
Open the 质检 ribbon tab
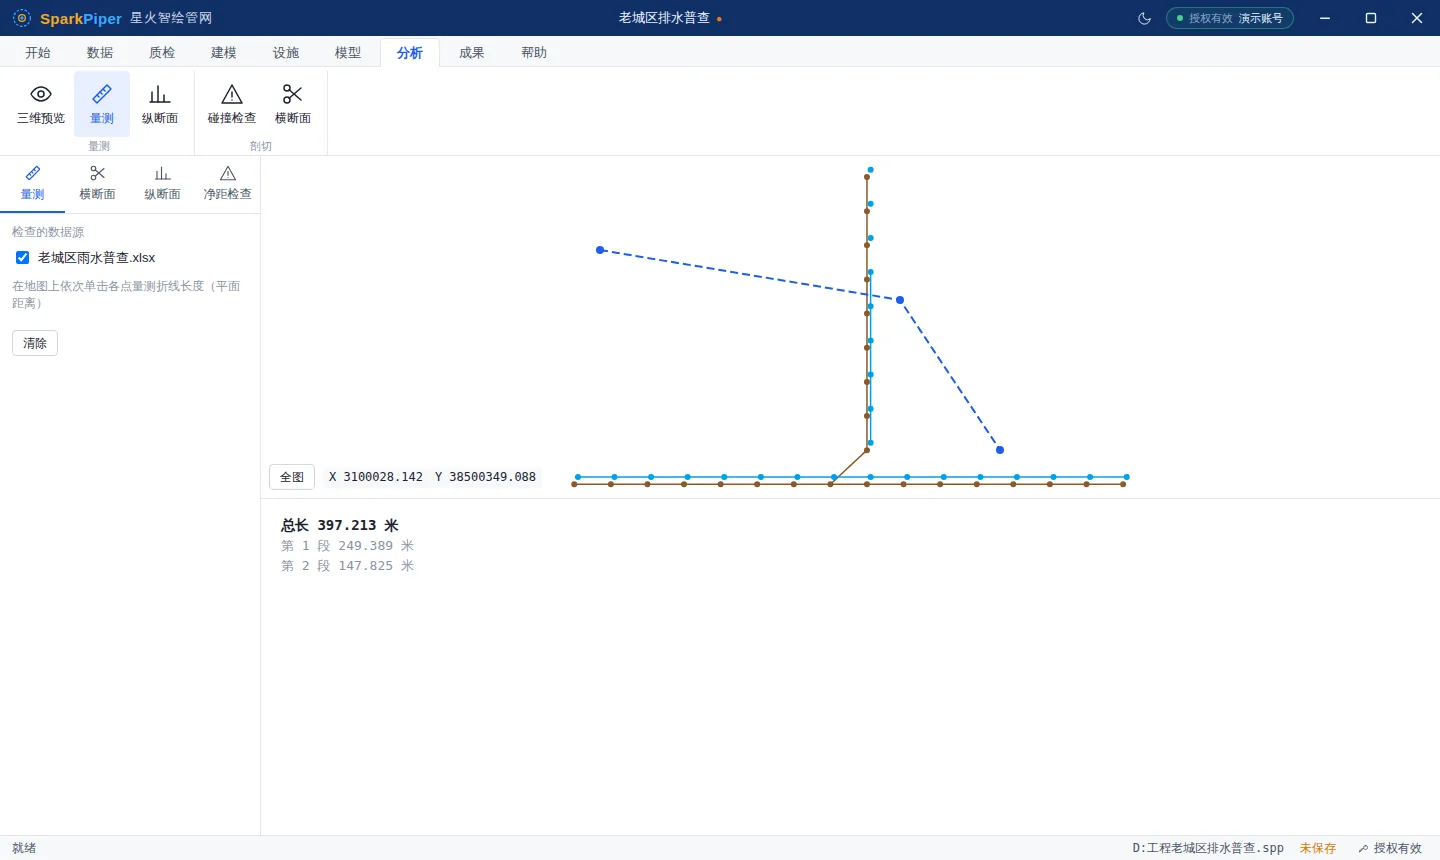[162, 52]
